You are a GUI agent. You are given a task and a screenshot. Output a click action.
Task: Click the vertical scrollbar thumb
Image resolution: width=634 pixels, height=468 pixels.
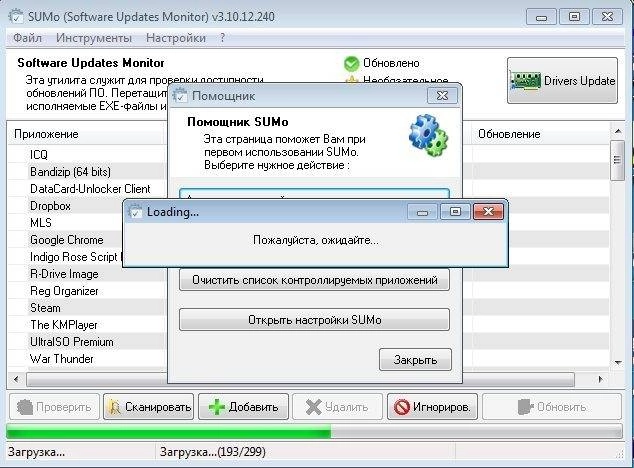[617, 160]
